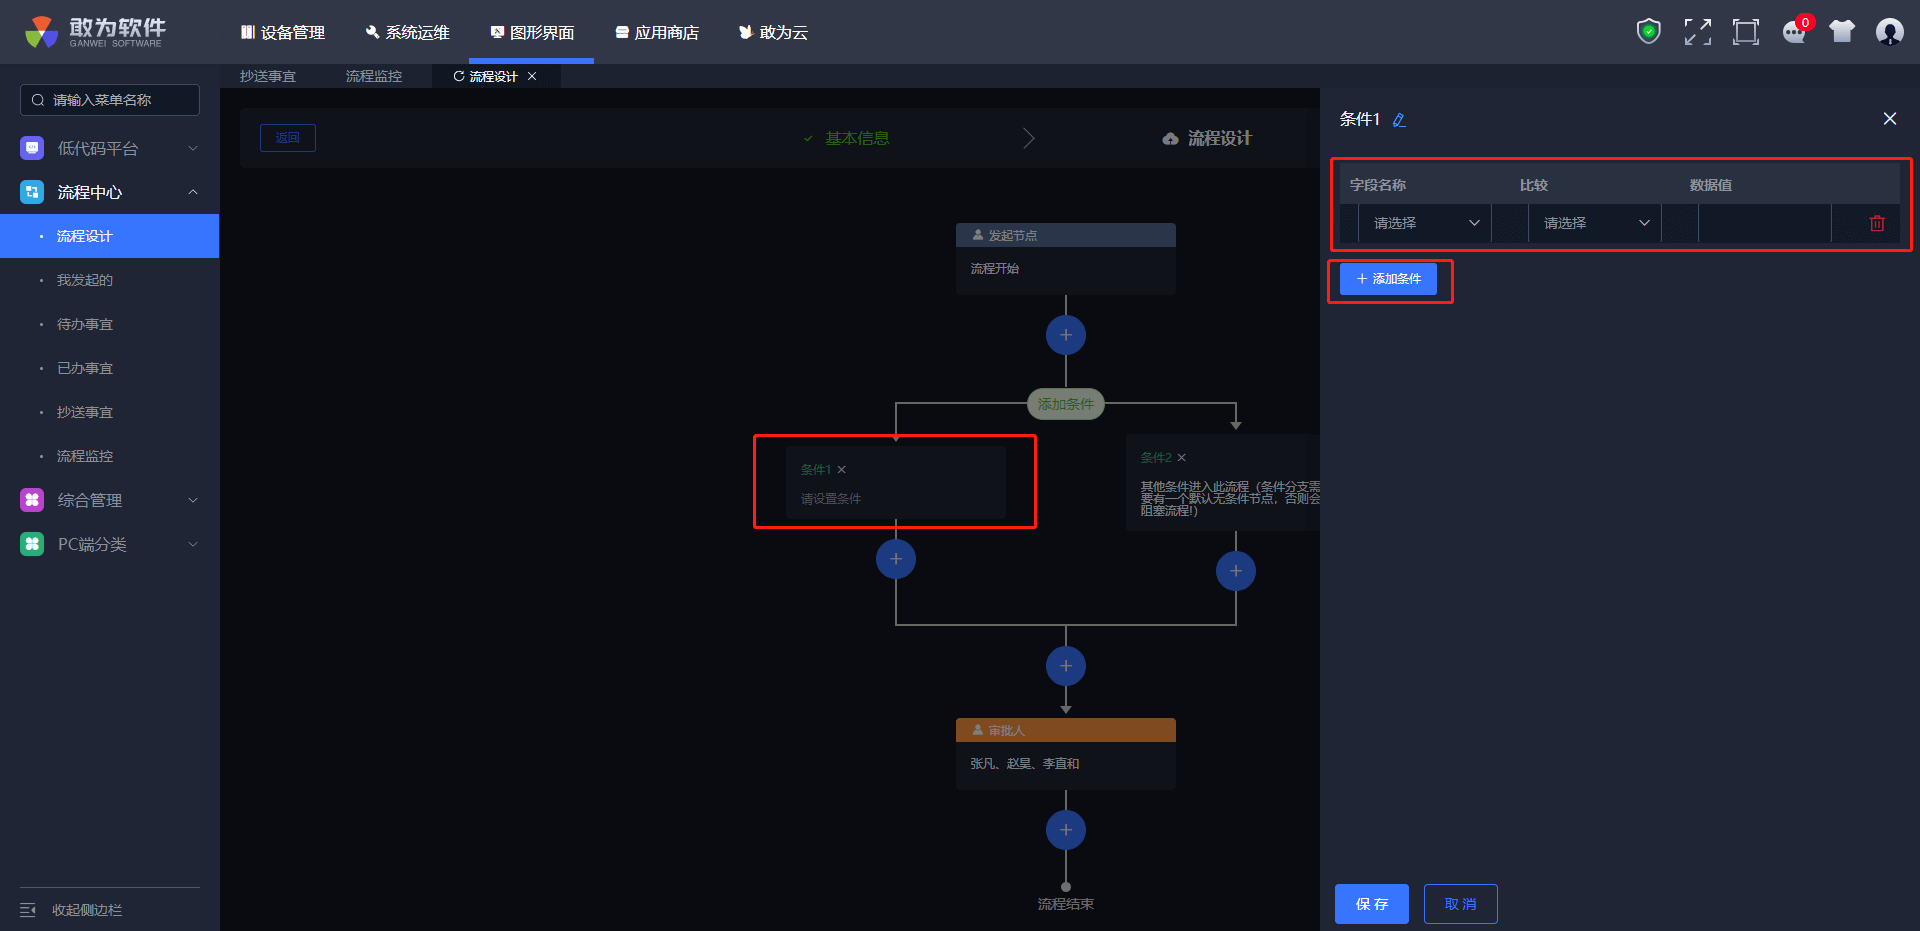Click the 低代码平台 sidebar icon
This screenshot has height=931, width=1920.
[32, 148]
